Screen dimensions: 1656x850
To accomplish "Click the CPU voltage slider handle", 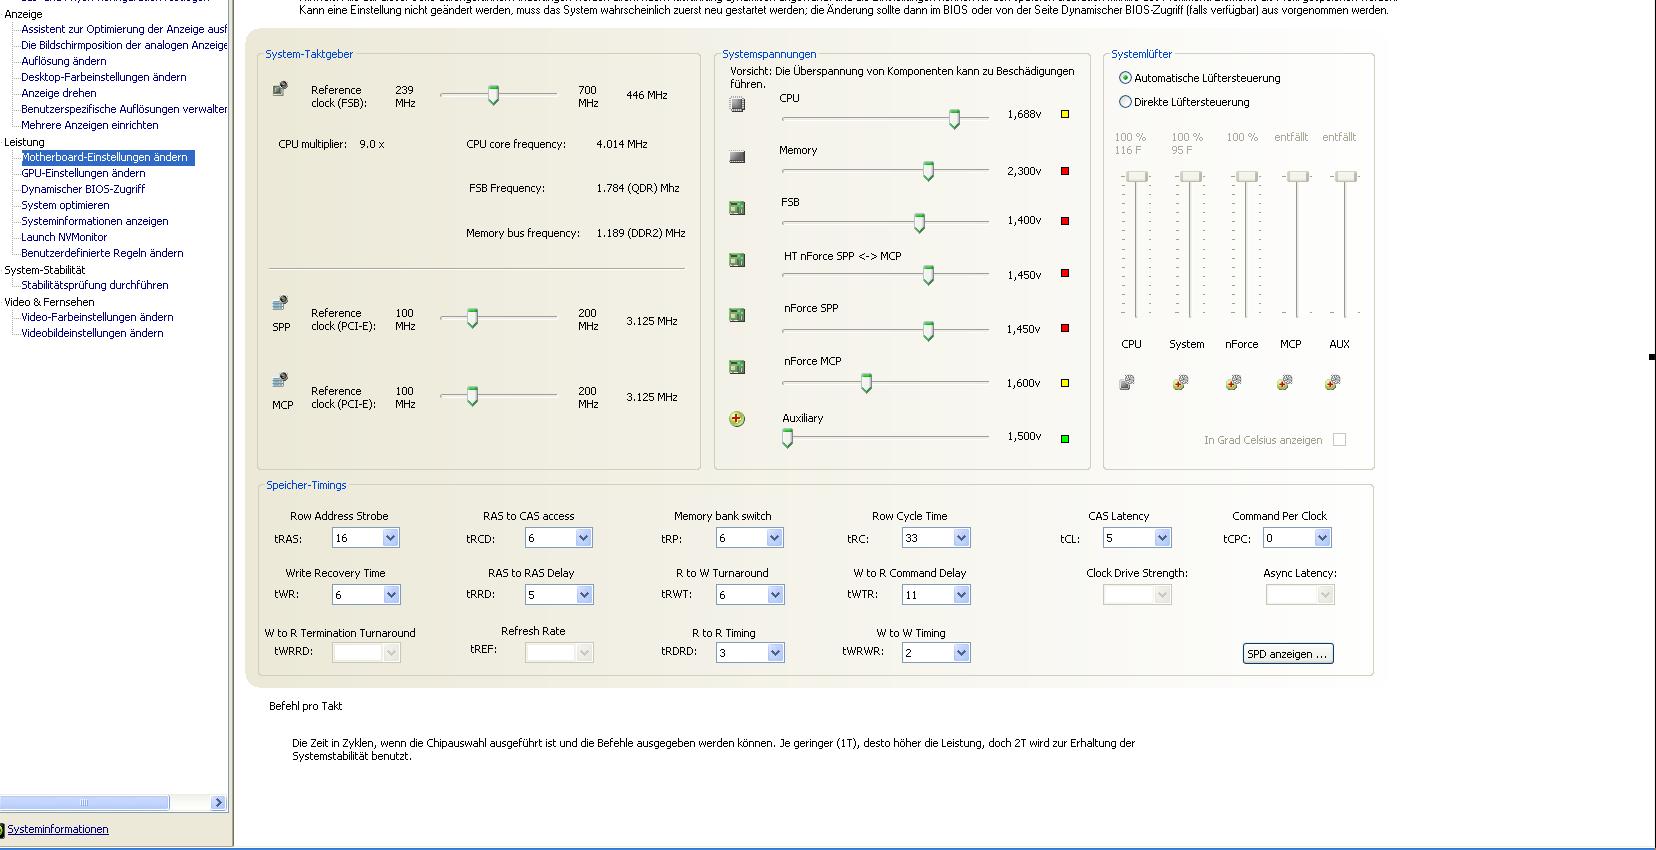I will [x=954, y=119].
